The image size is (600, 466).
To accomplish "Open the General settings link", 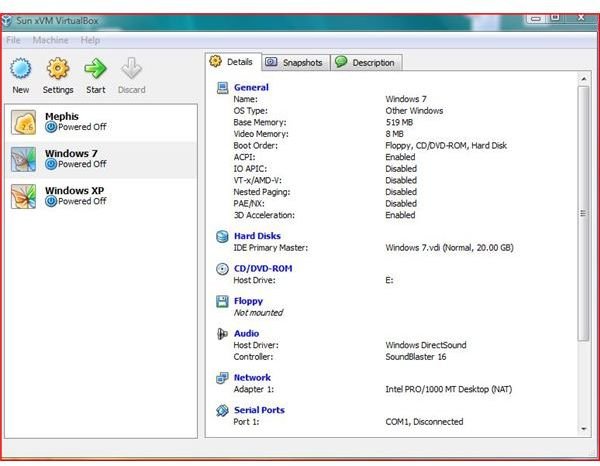I will click(251, 87).
